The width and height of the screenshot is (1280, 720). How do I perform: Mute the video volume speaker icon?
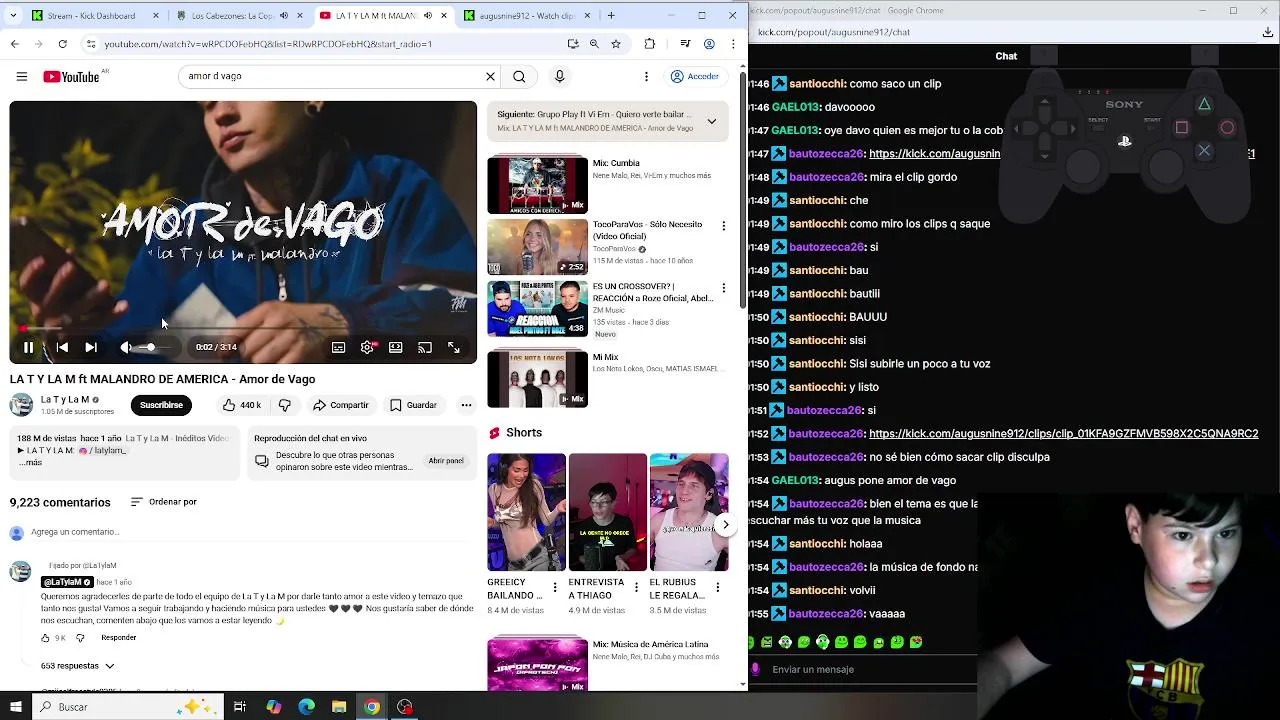(x=125, y=347)
